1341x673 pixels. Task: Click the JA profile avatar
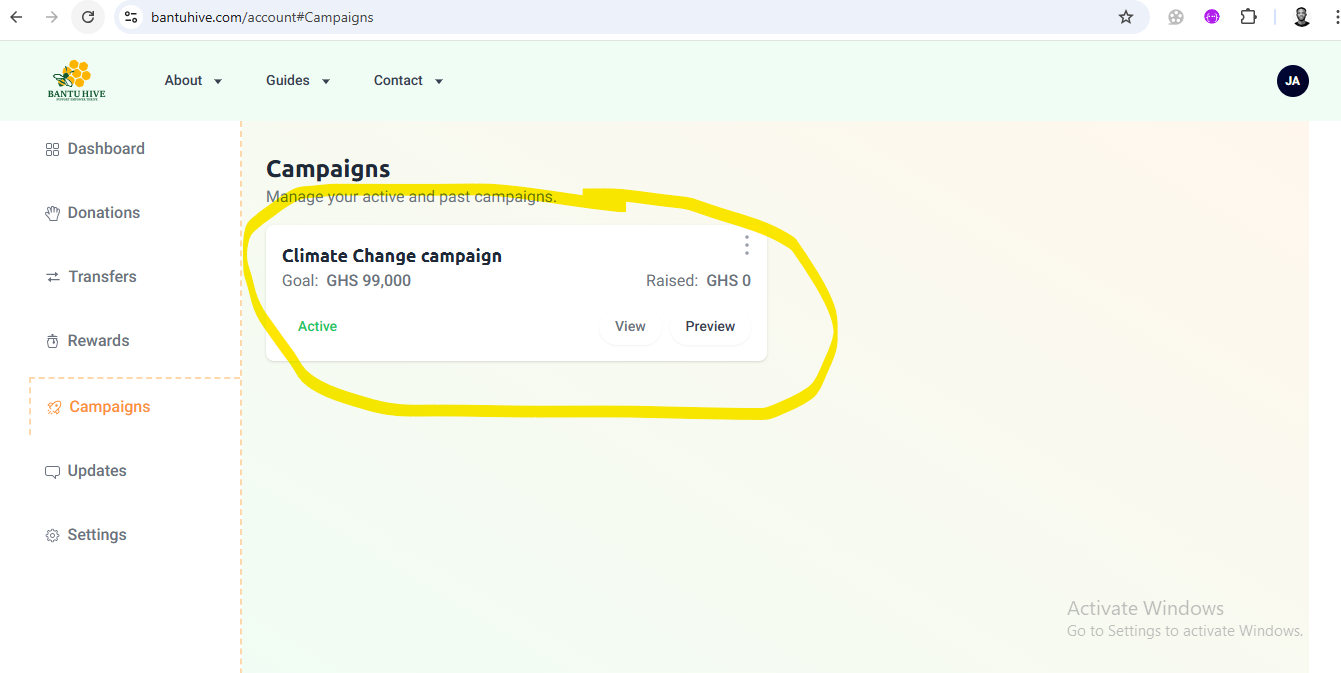(x=1292, y=81)
